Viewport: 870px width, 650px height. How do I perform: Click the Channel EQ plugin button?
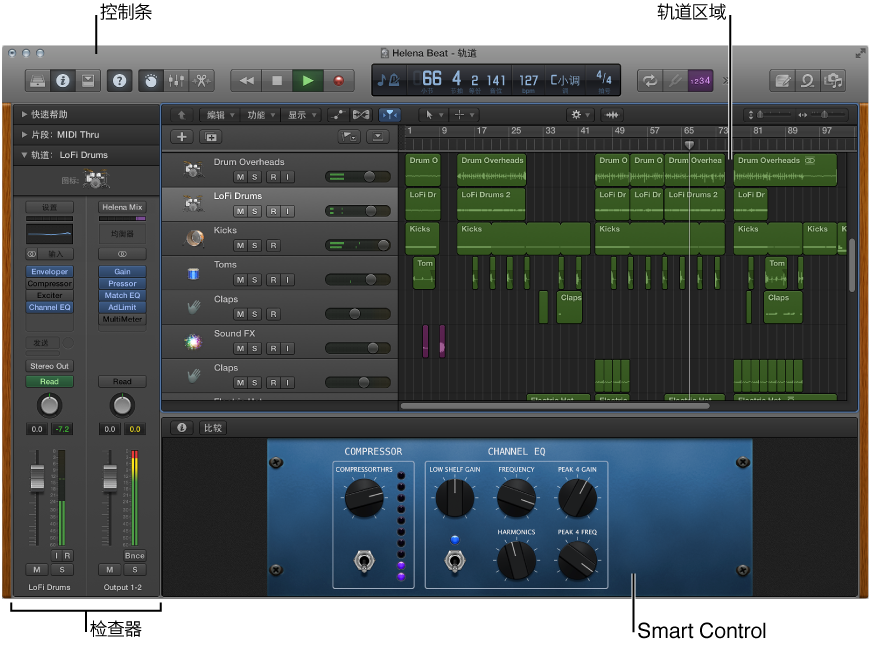click(49, 308)
